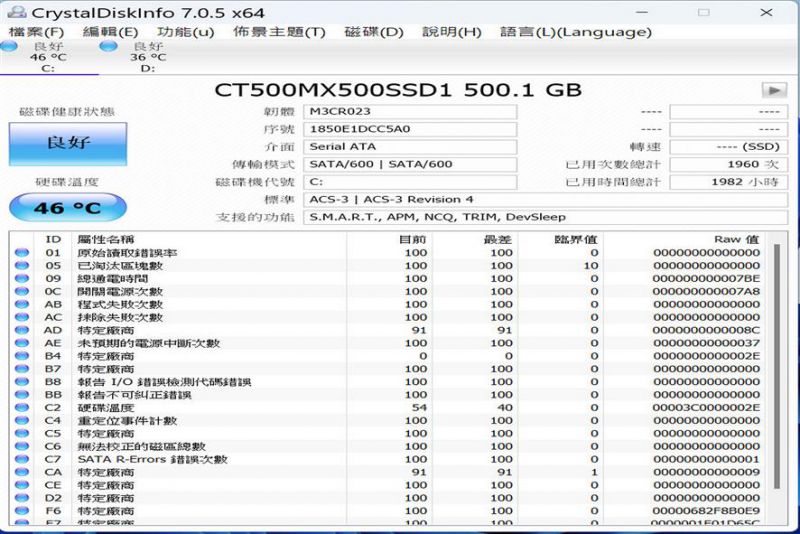The image size is (800, 534).
Task: Click the power on count 1960 次
Action: [729, 164]
